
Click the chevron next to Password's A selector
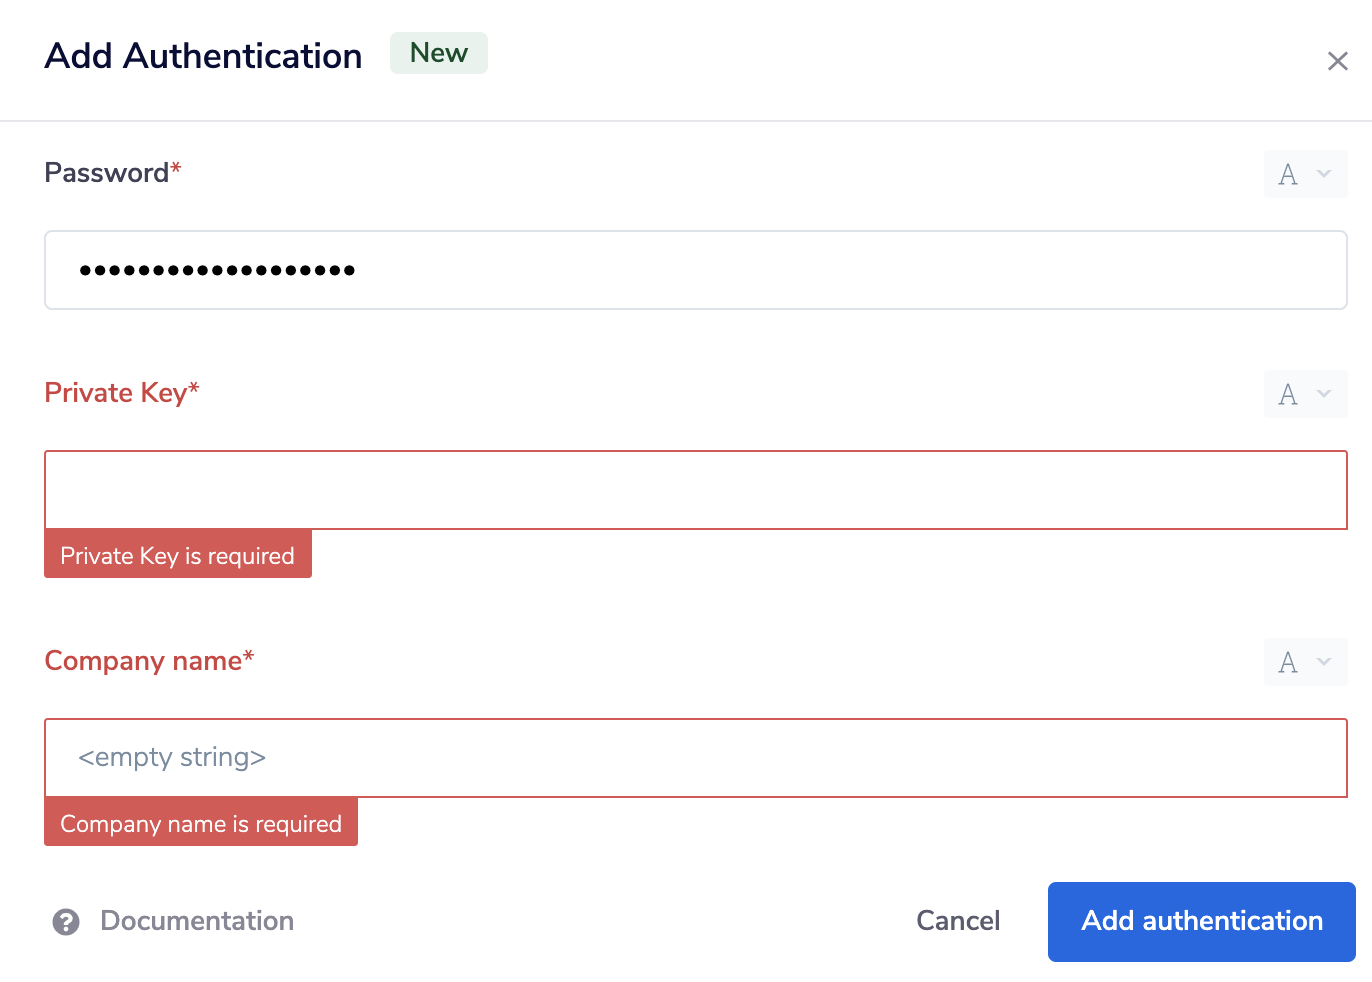[x=1322, y=174]
